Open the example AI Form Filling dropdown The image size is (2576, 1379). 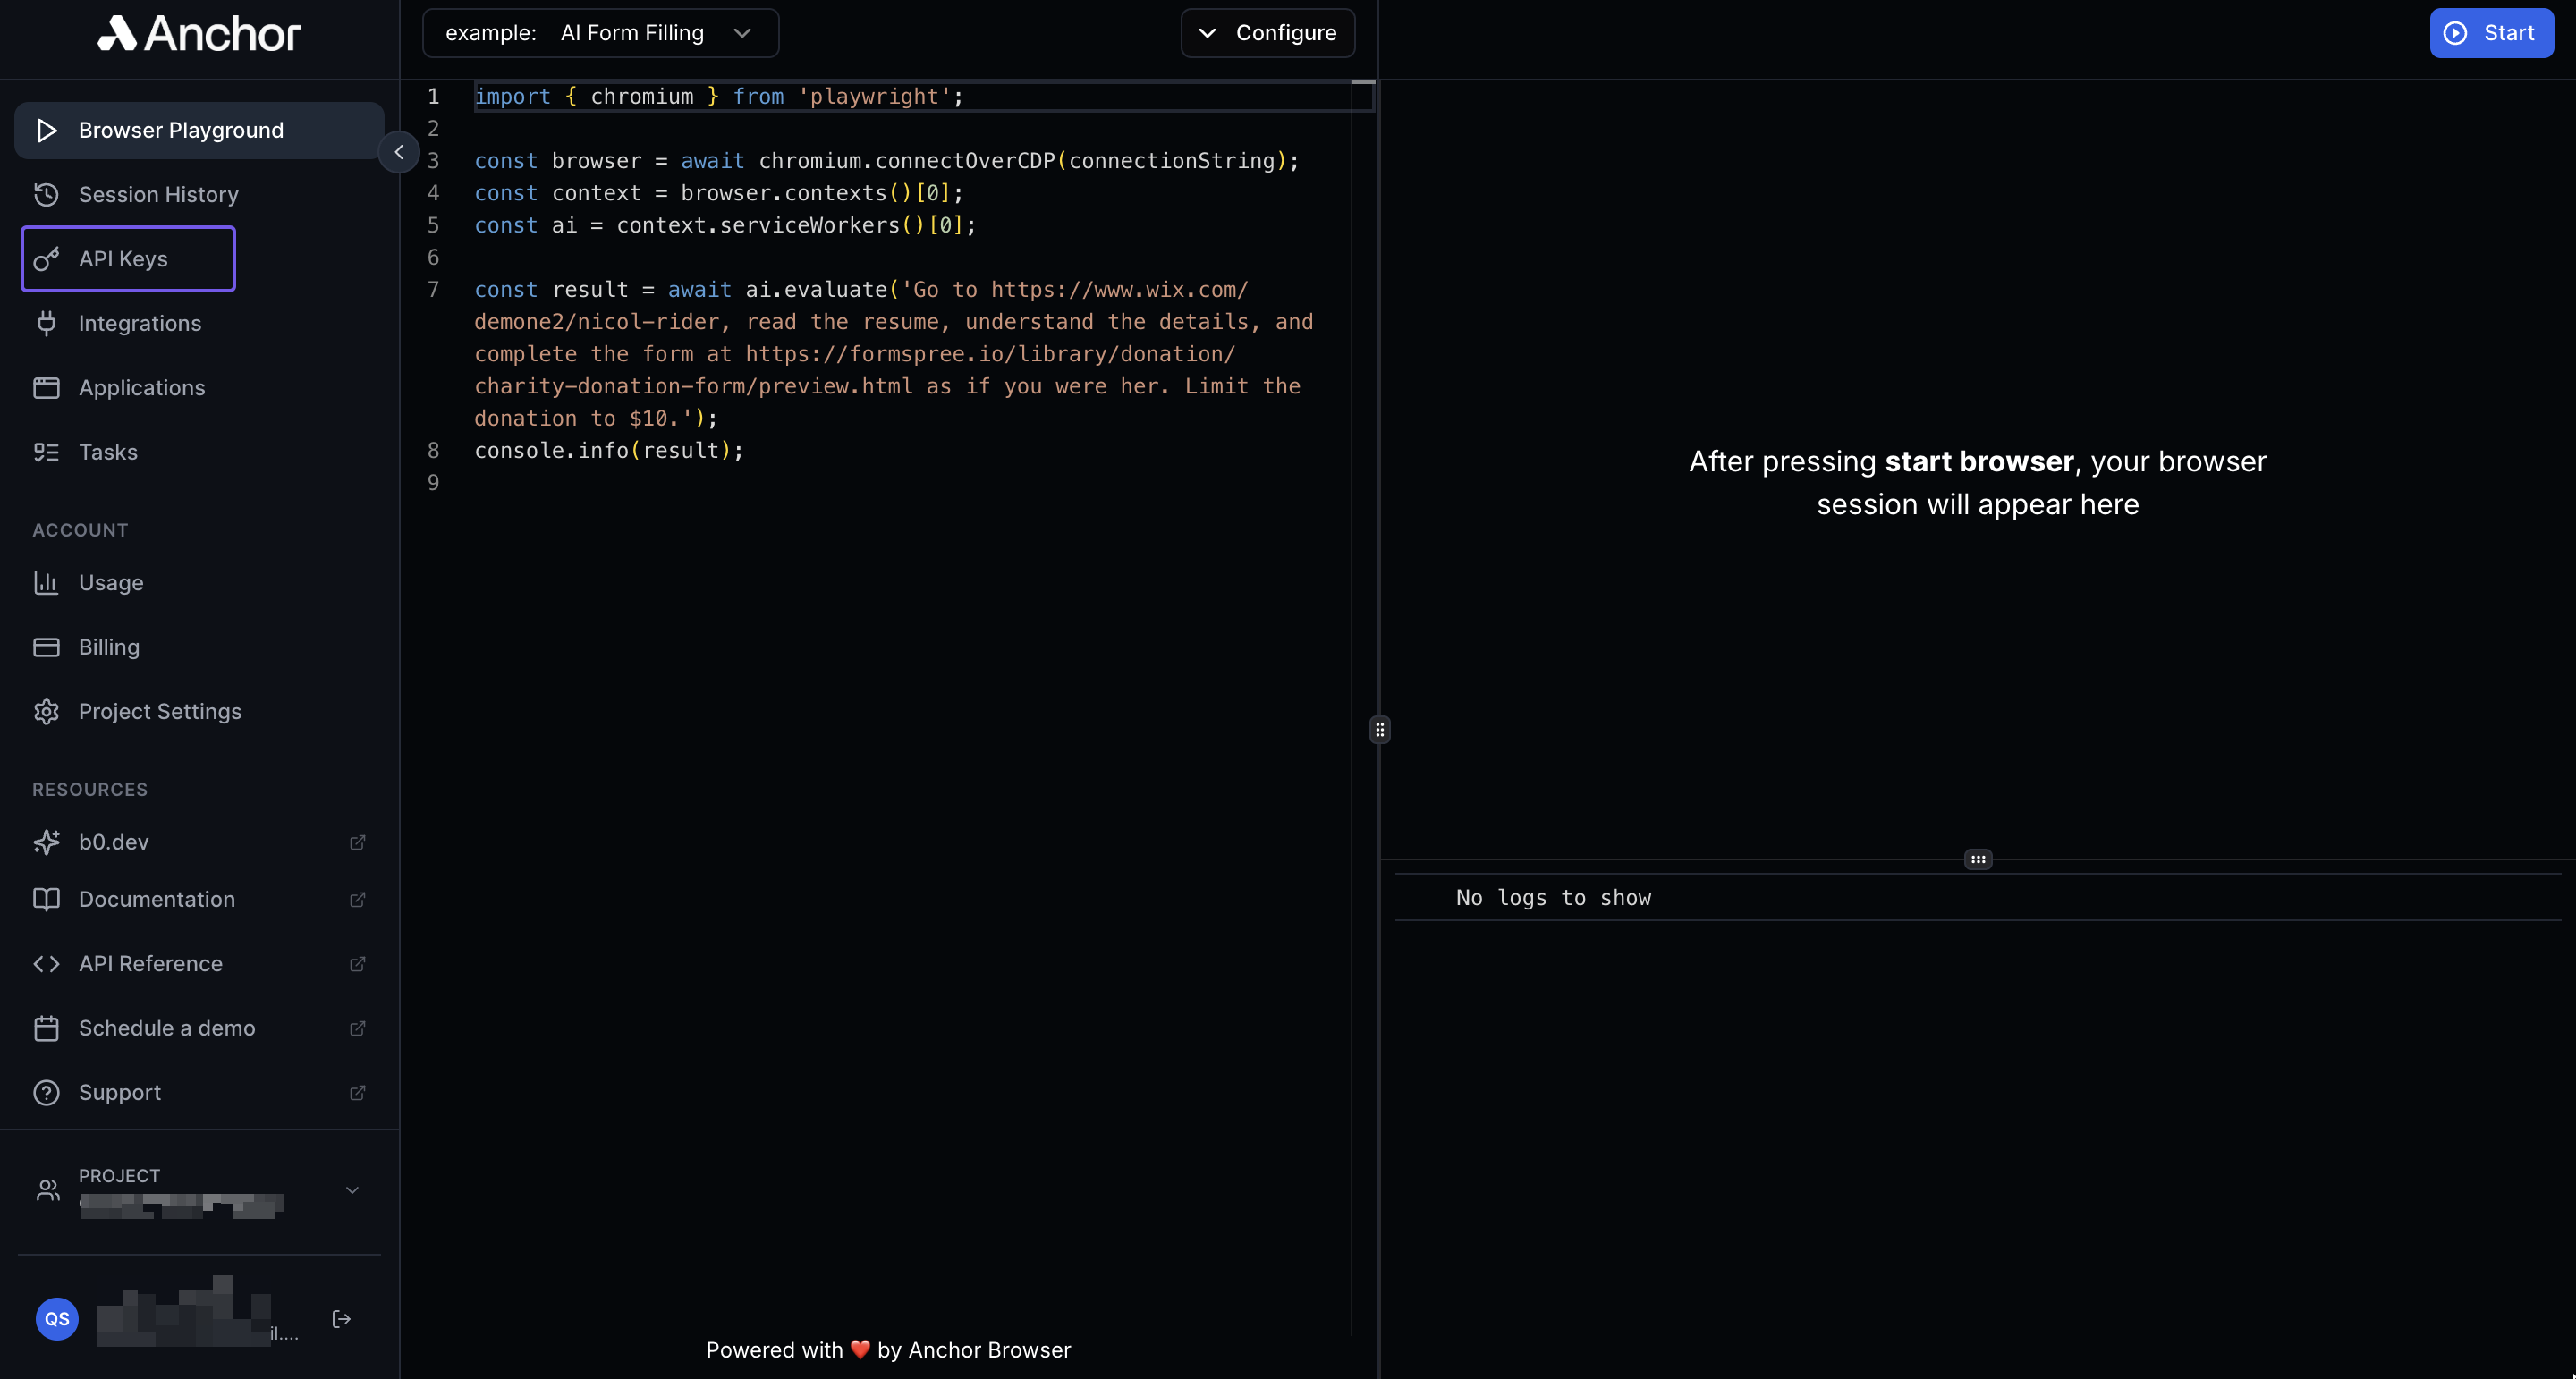[600, 33]
